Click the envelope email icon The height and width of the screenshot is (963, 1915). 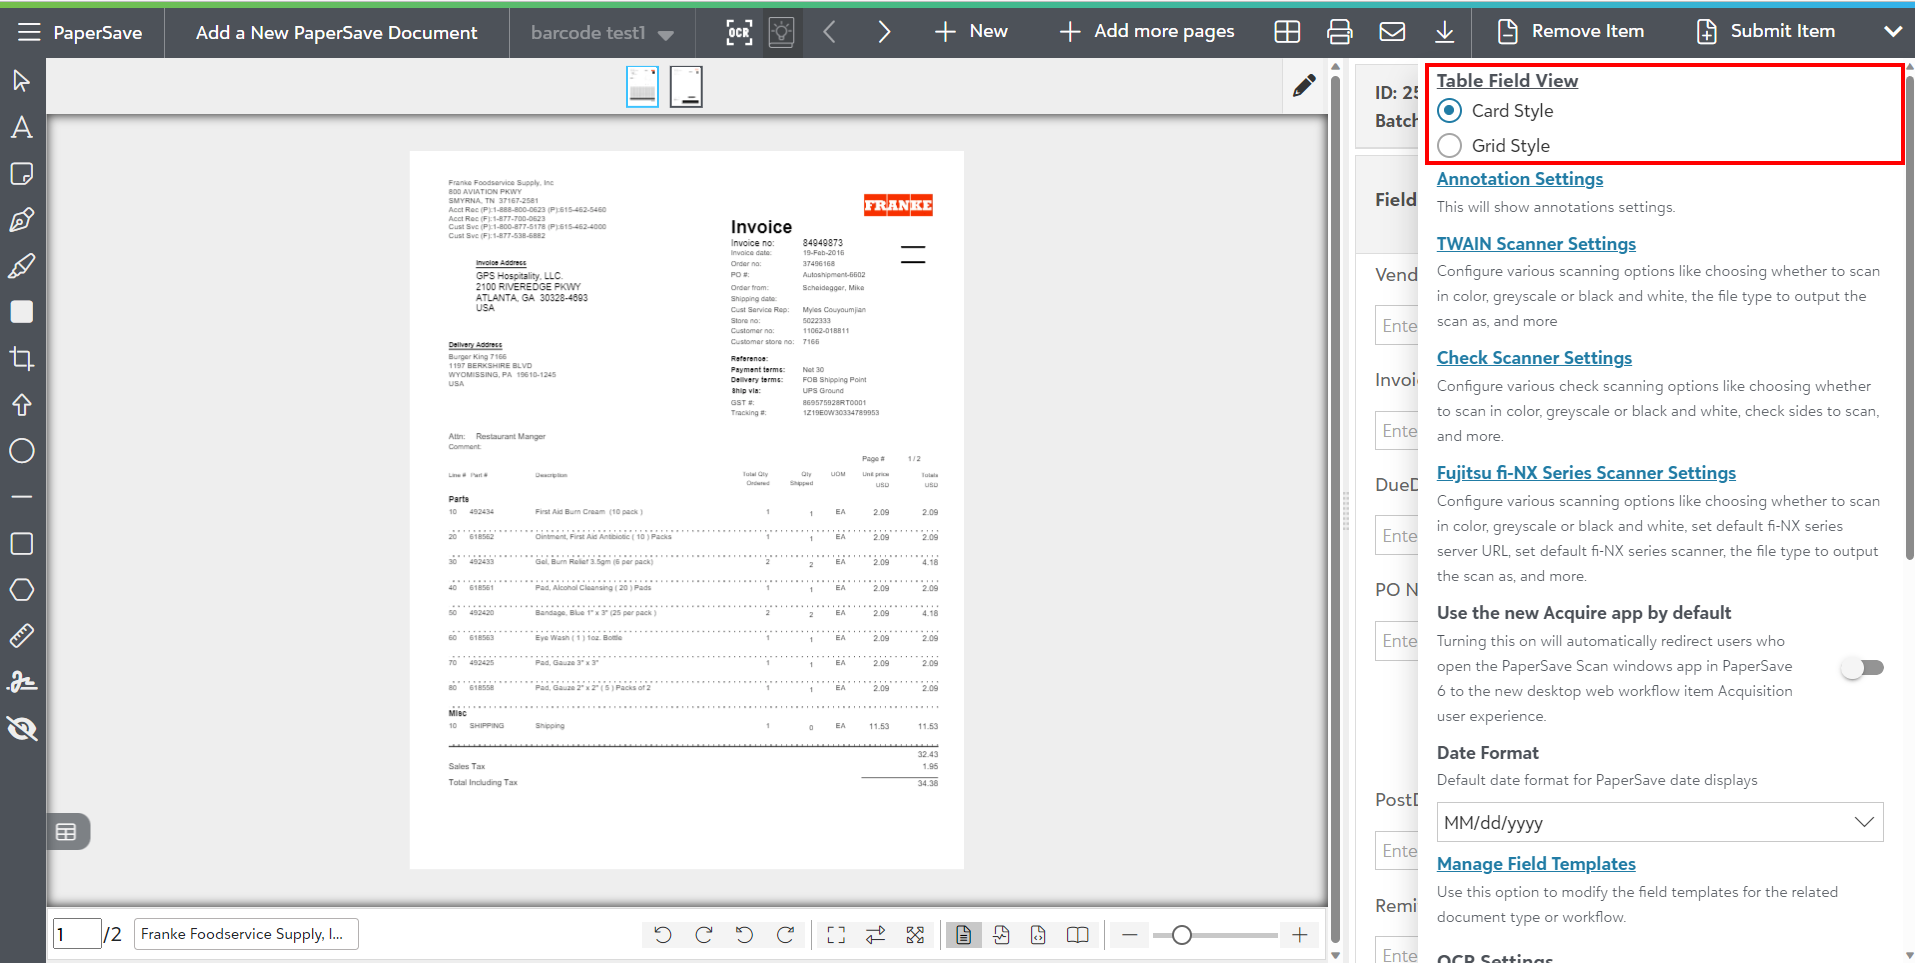click(x=1392, y=32)
